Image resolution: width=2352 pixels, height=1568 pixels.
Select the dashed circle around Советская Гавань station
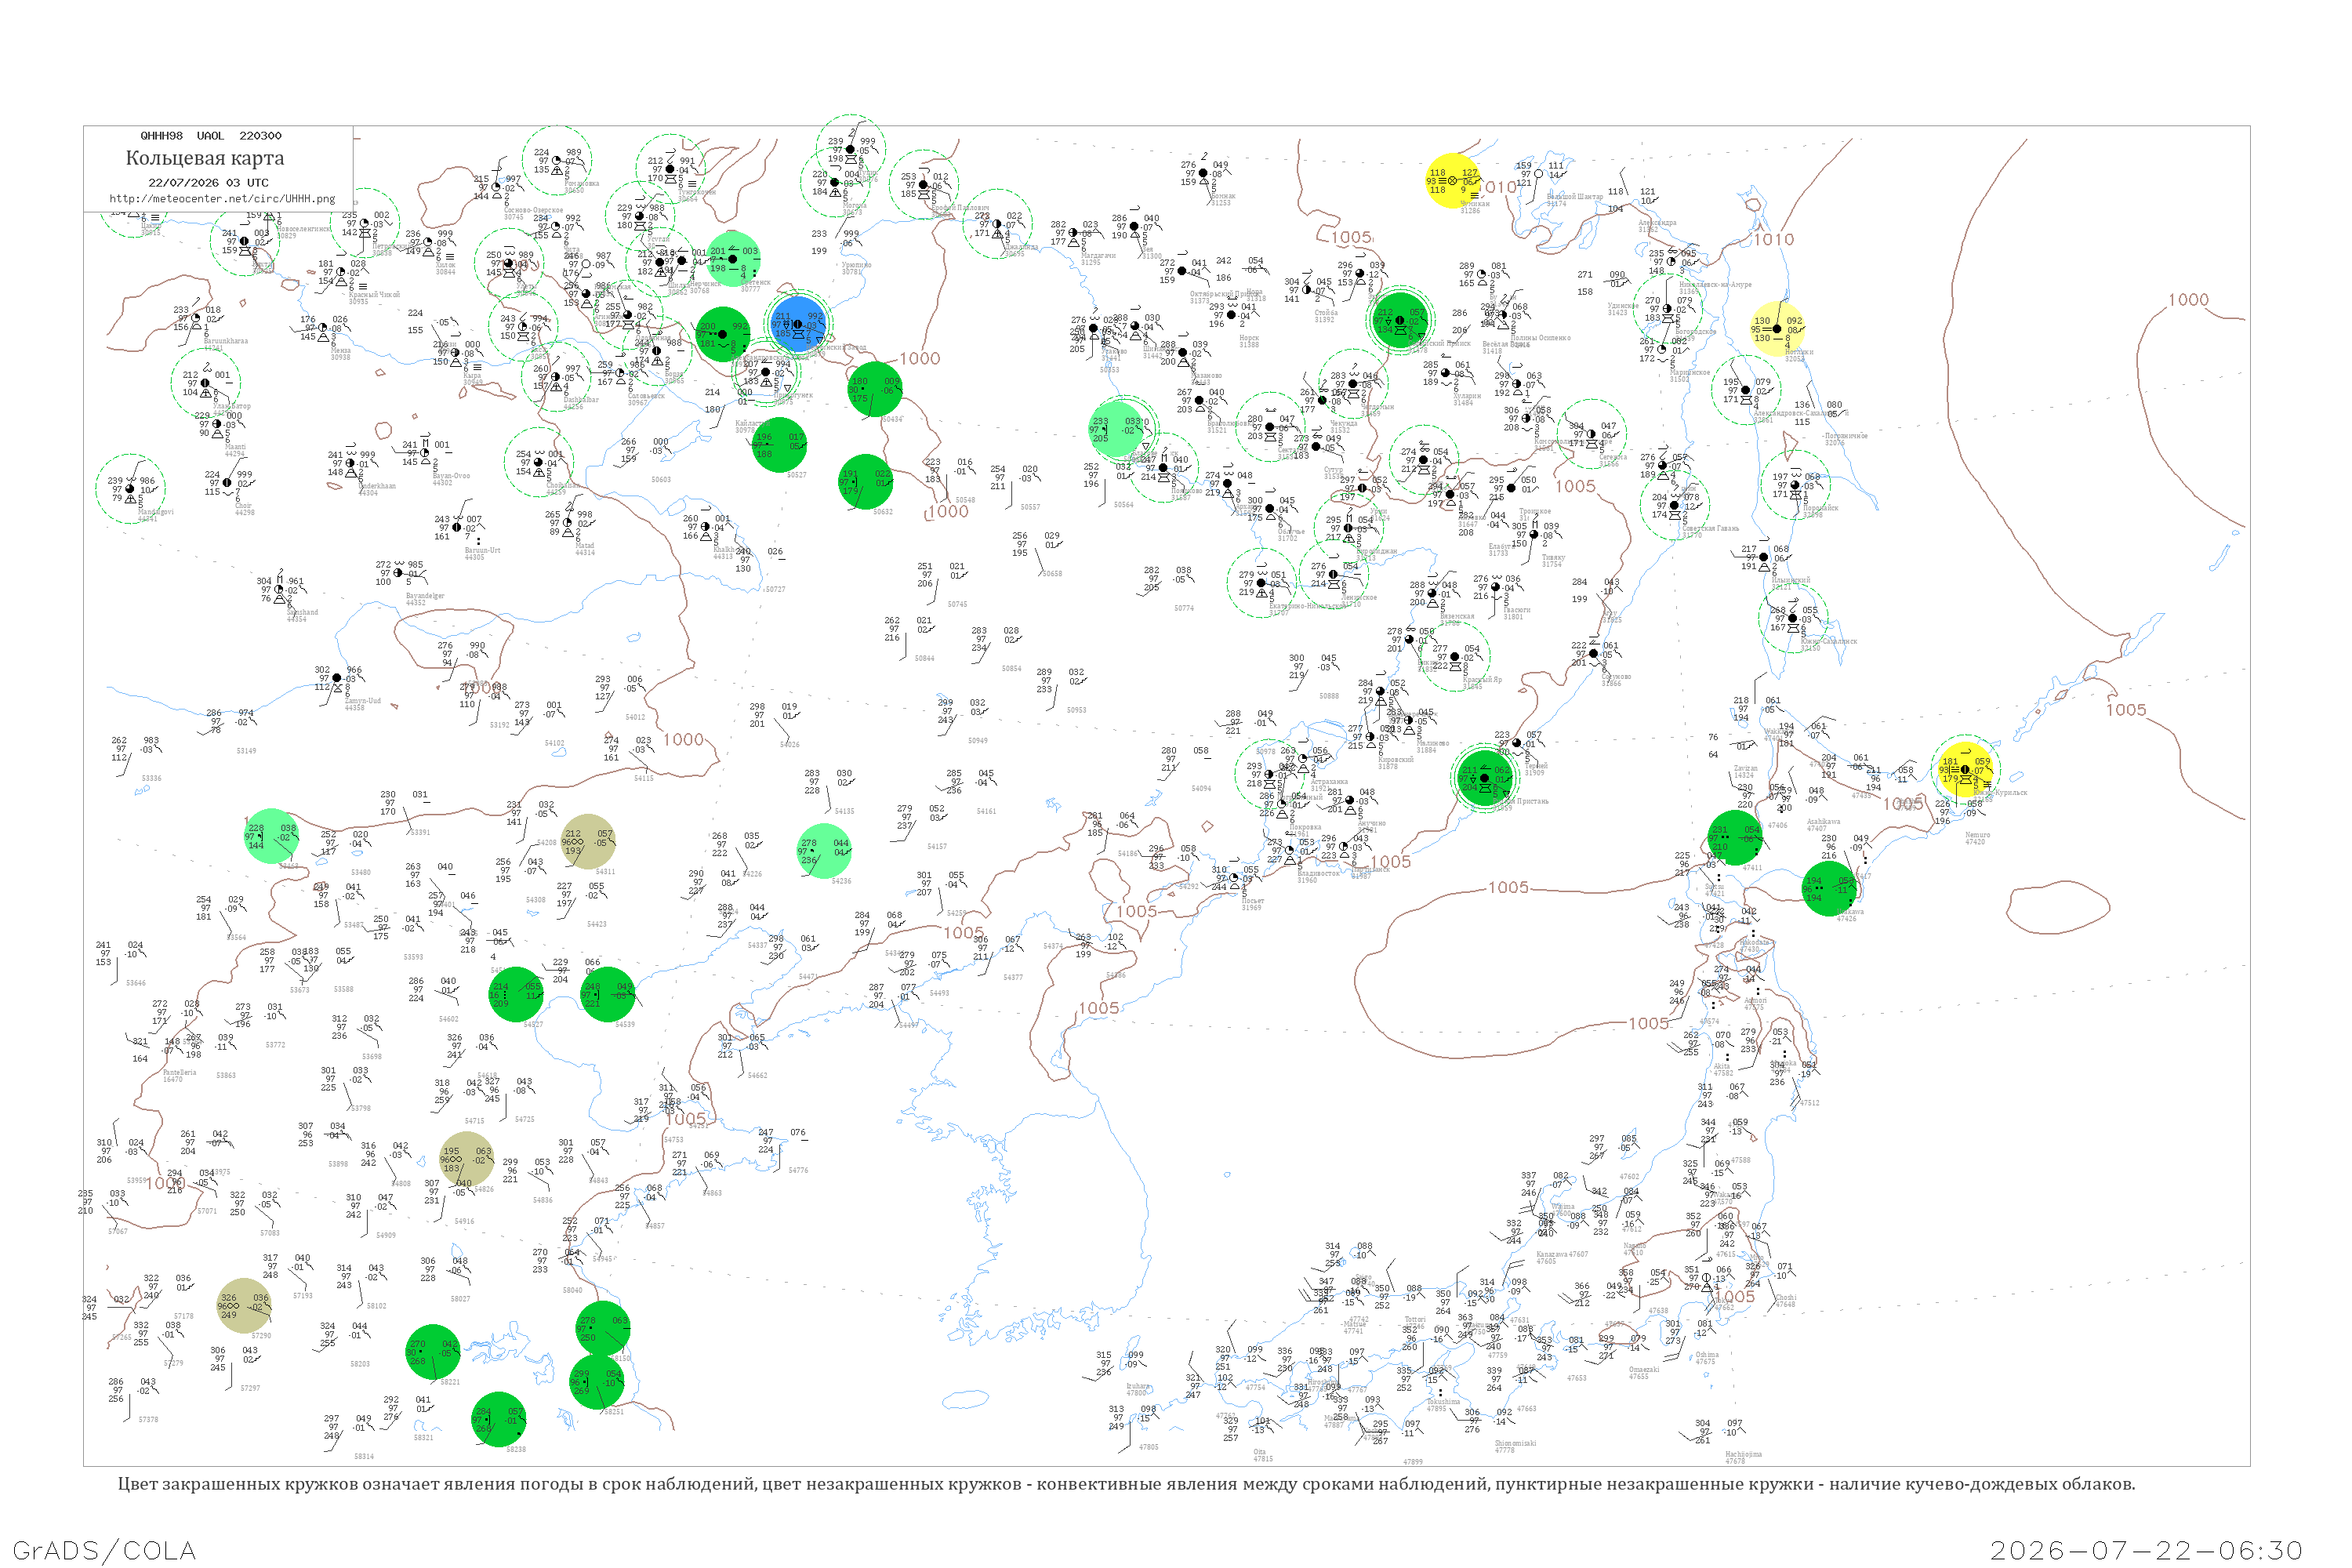[1675, 505]
